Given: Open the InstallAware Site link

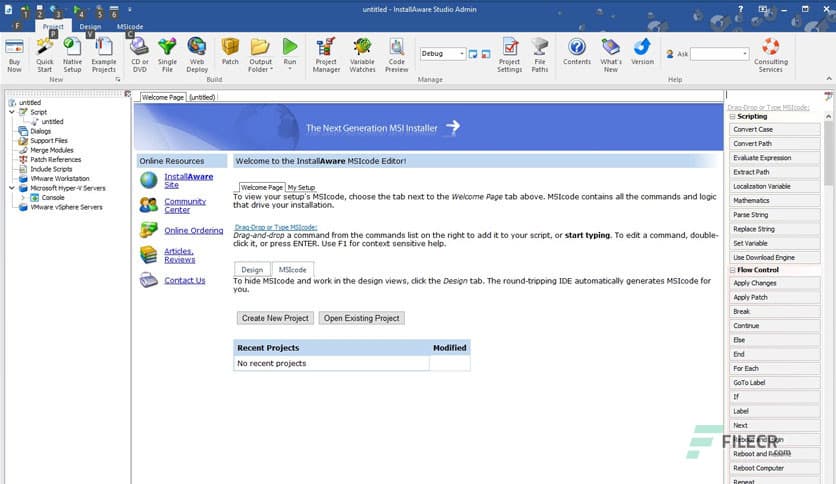Looking at the screenshot, I should click(188, 180).
